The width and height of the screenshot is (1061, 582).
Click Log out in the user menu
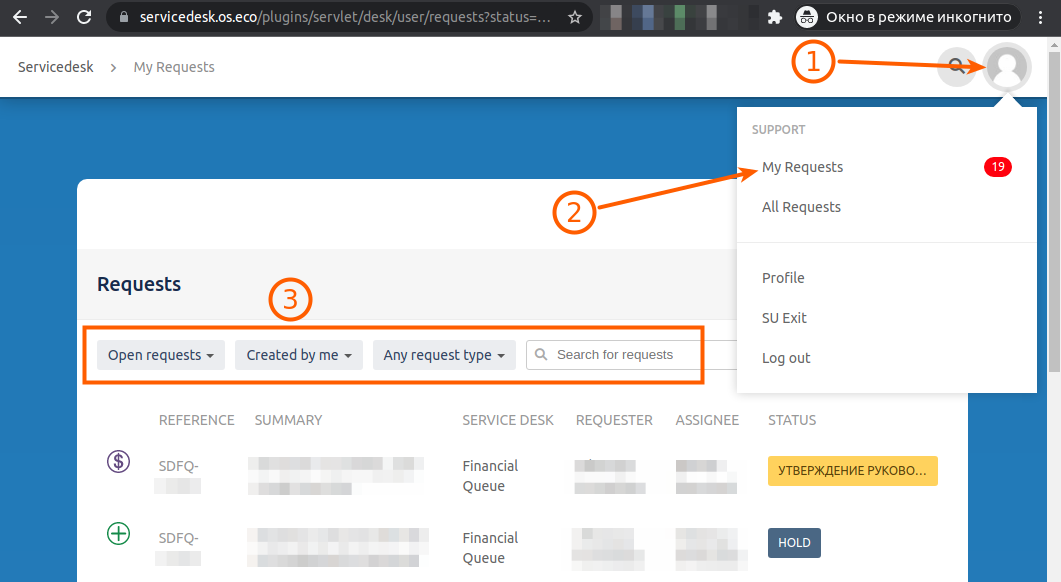coord(786,358)
